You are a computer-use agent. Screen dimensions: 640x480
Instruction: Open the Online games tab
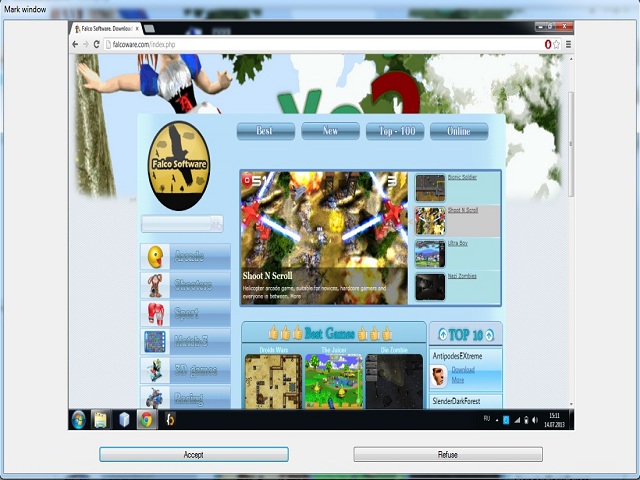click(459, 131)
